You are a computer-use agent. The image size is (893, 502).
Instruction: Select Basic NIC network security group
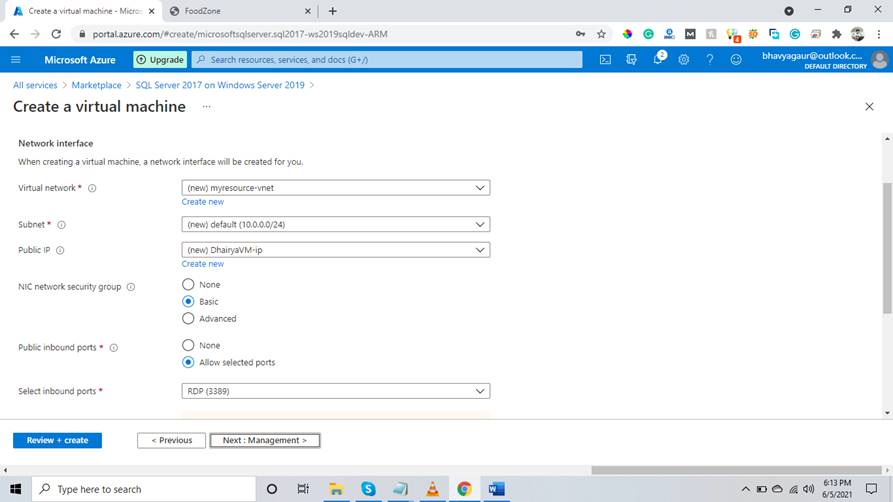click(x=188, y=301)
